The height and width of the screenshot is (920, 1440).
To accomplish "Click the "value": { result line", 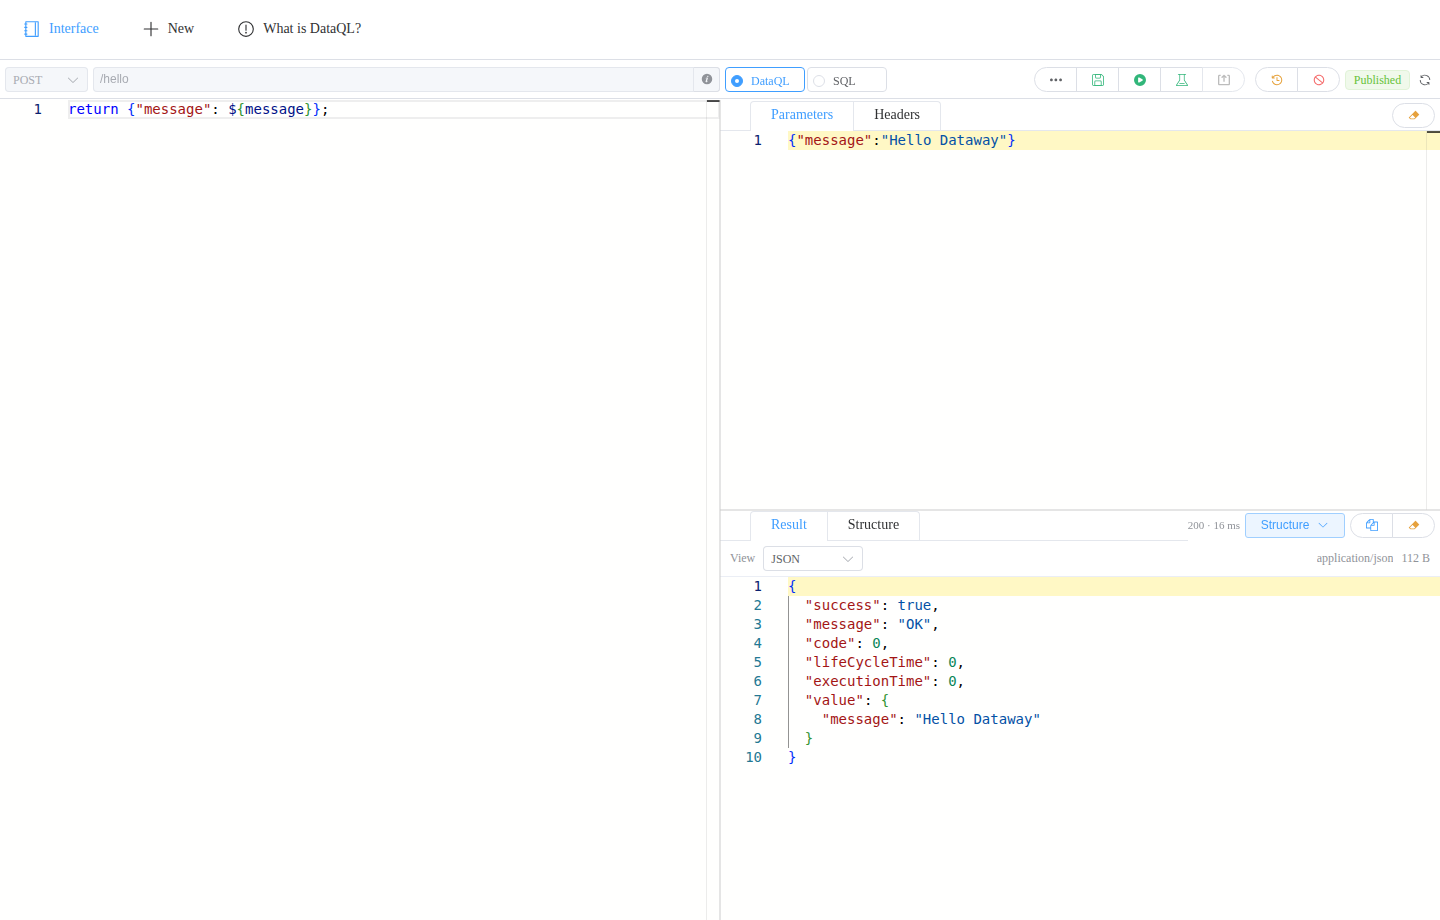I will click(x=847, y=701).
